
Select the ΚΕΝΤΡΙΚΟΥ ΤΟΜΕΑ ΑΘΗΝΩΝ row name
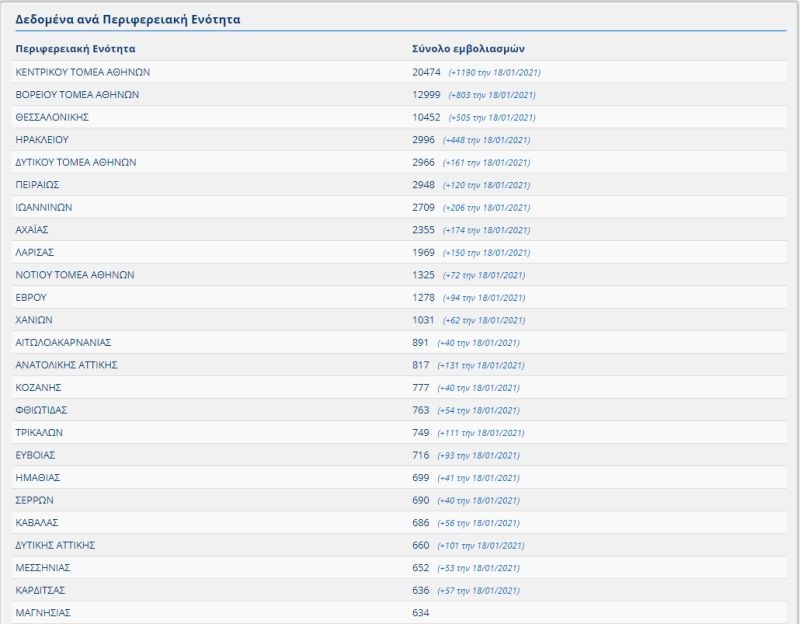point(83,72)
